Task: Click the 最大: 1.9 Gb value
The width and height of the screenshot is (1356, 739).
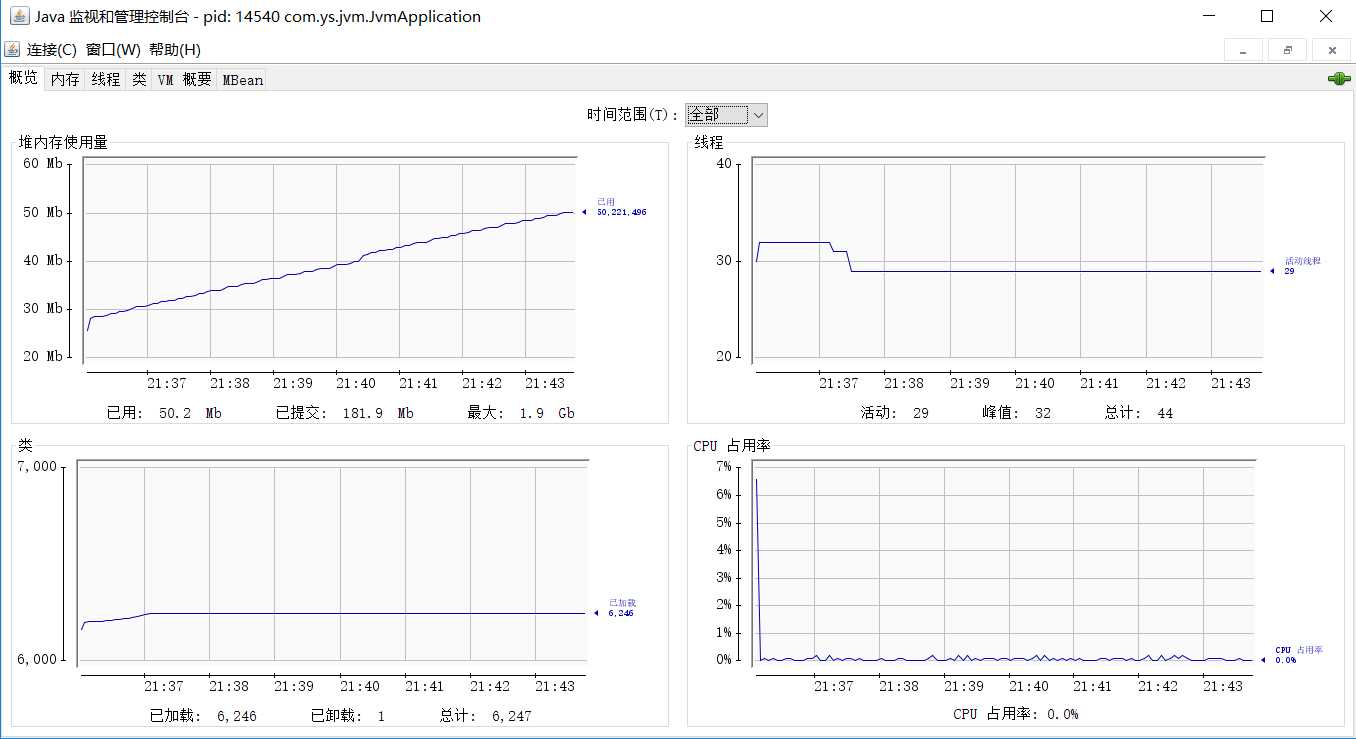Action: 521,413
